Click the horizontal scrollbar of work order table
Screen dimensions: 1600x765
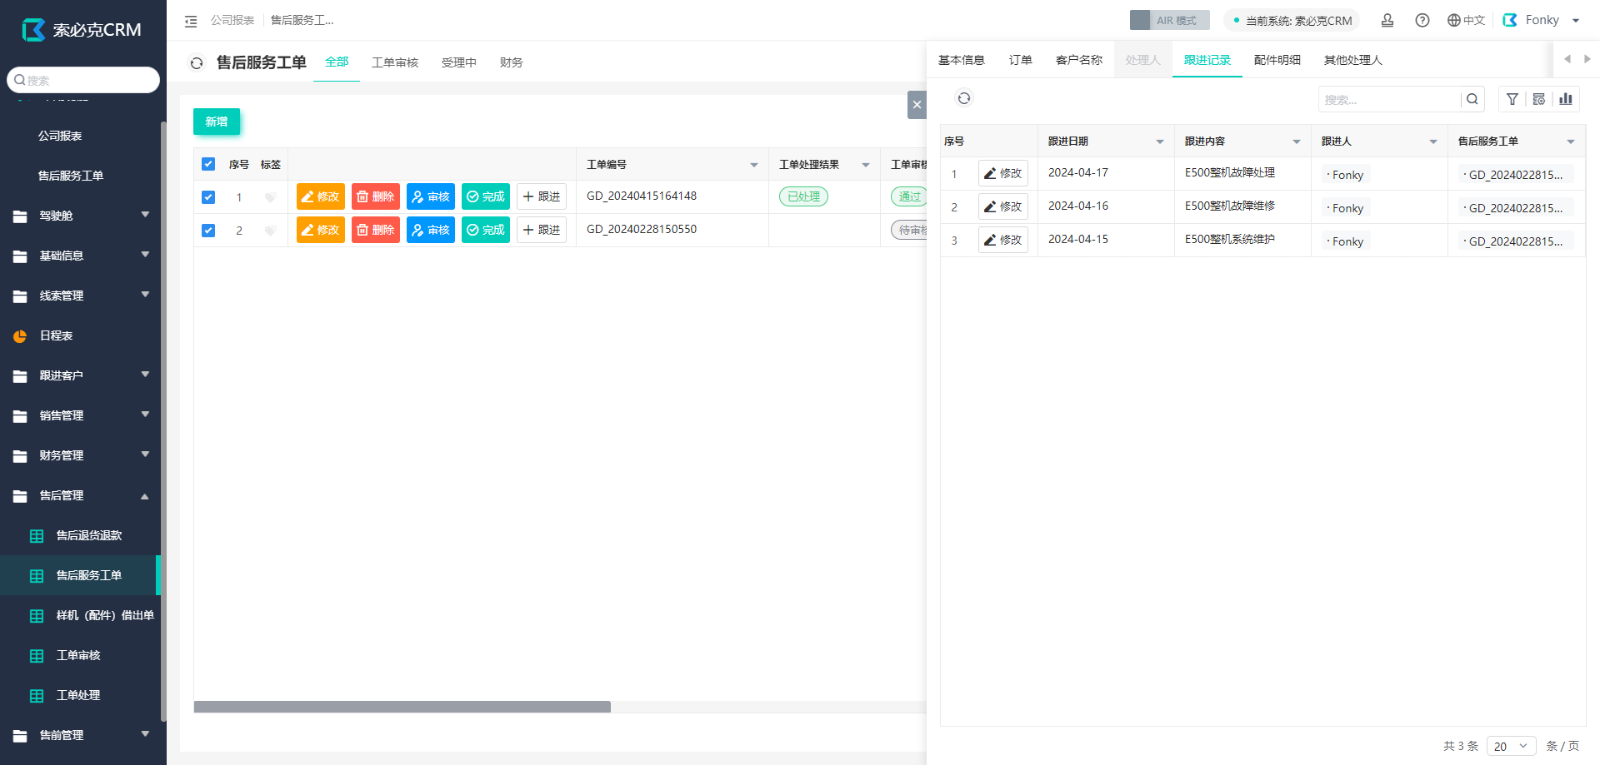tap(402, 707)
